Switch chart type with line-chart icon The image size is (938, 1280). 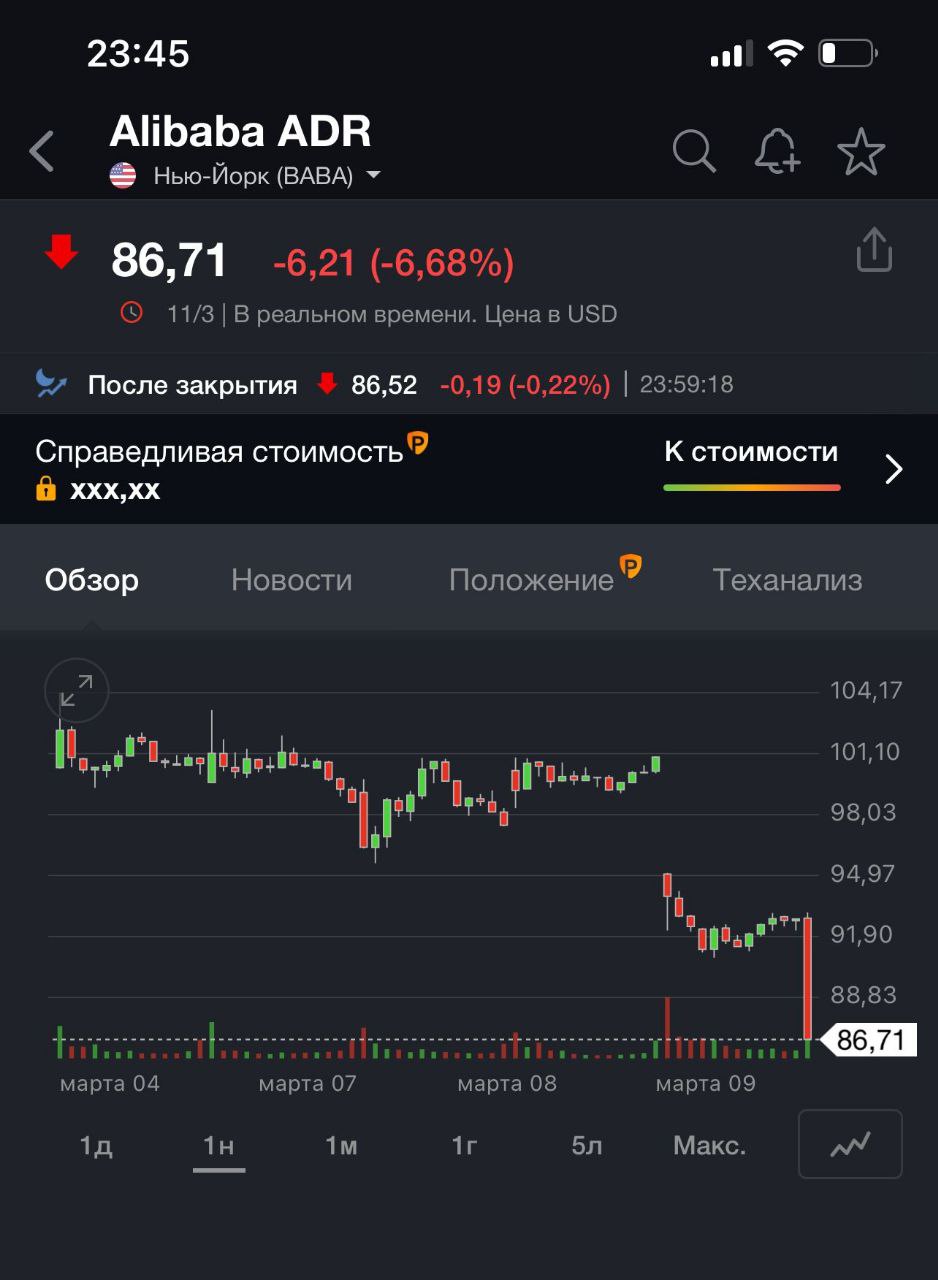point(850,1144)
